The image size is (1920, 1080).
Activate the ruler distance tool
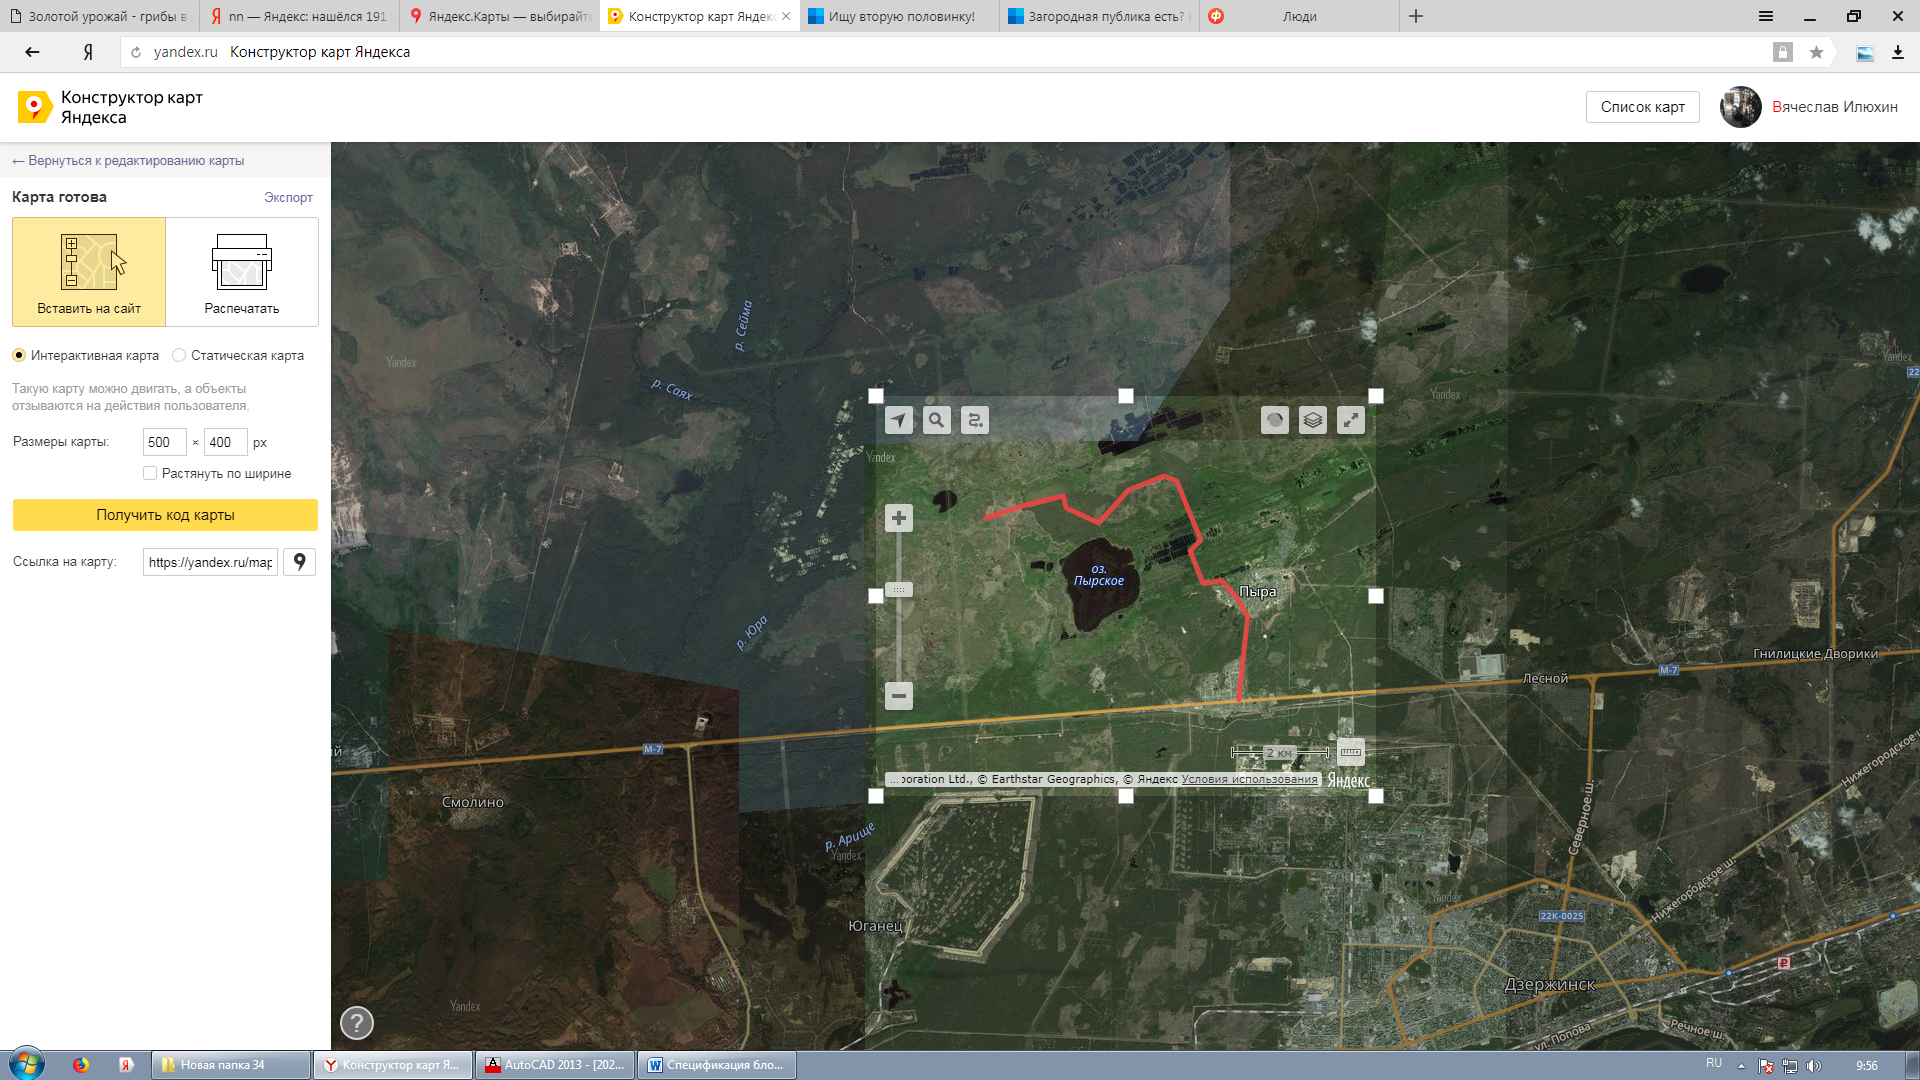coord(1351,752)
